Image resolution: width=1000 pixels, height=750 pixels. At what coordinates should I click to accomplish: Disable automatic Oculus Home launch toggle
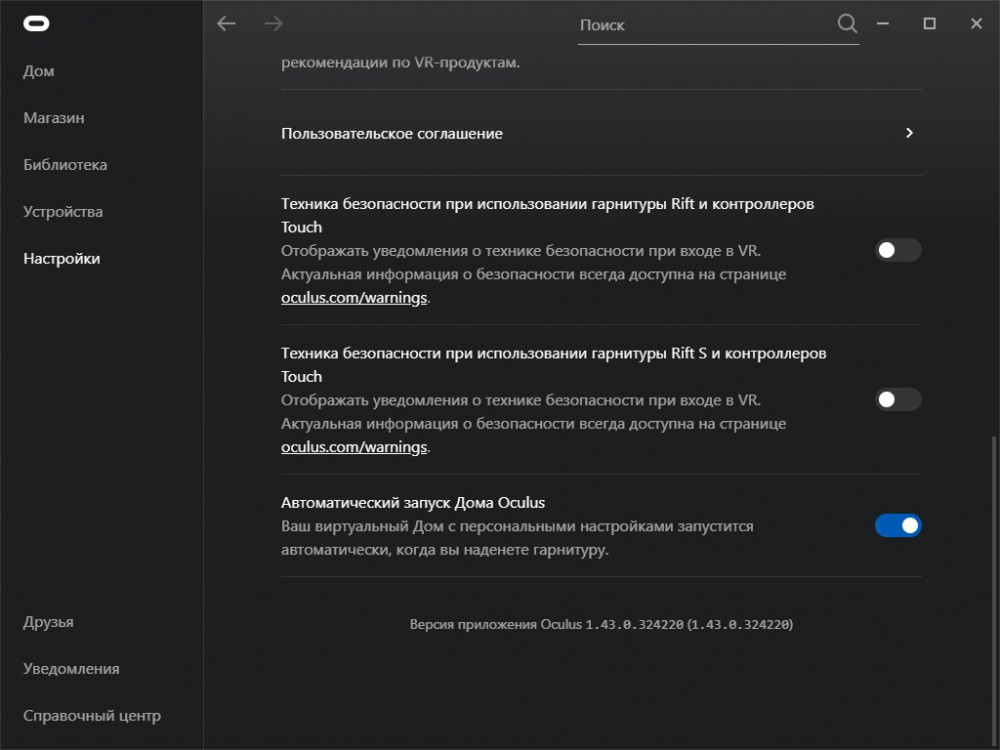[897, 525]
